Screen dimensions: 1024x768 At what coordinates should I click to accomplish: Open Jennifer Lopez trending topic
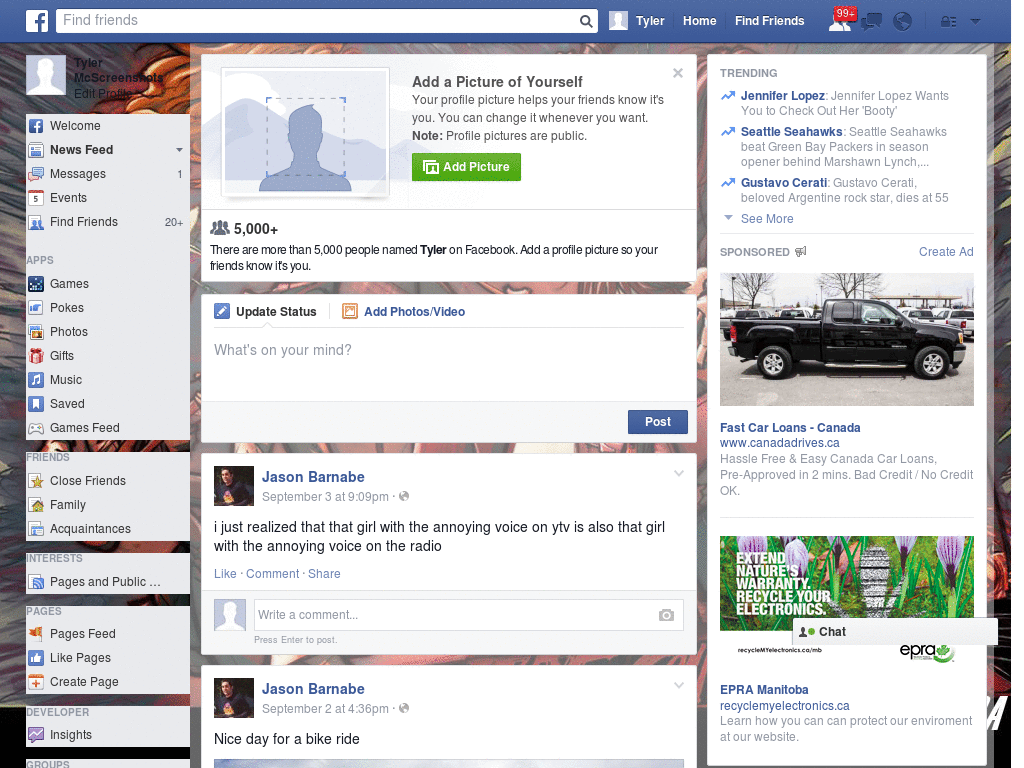coord(782,96)
